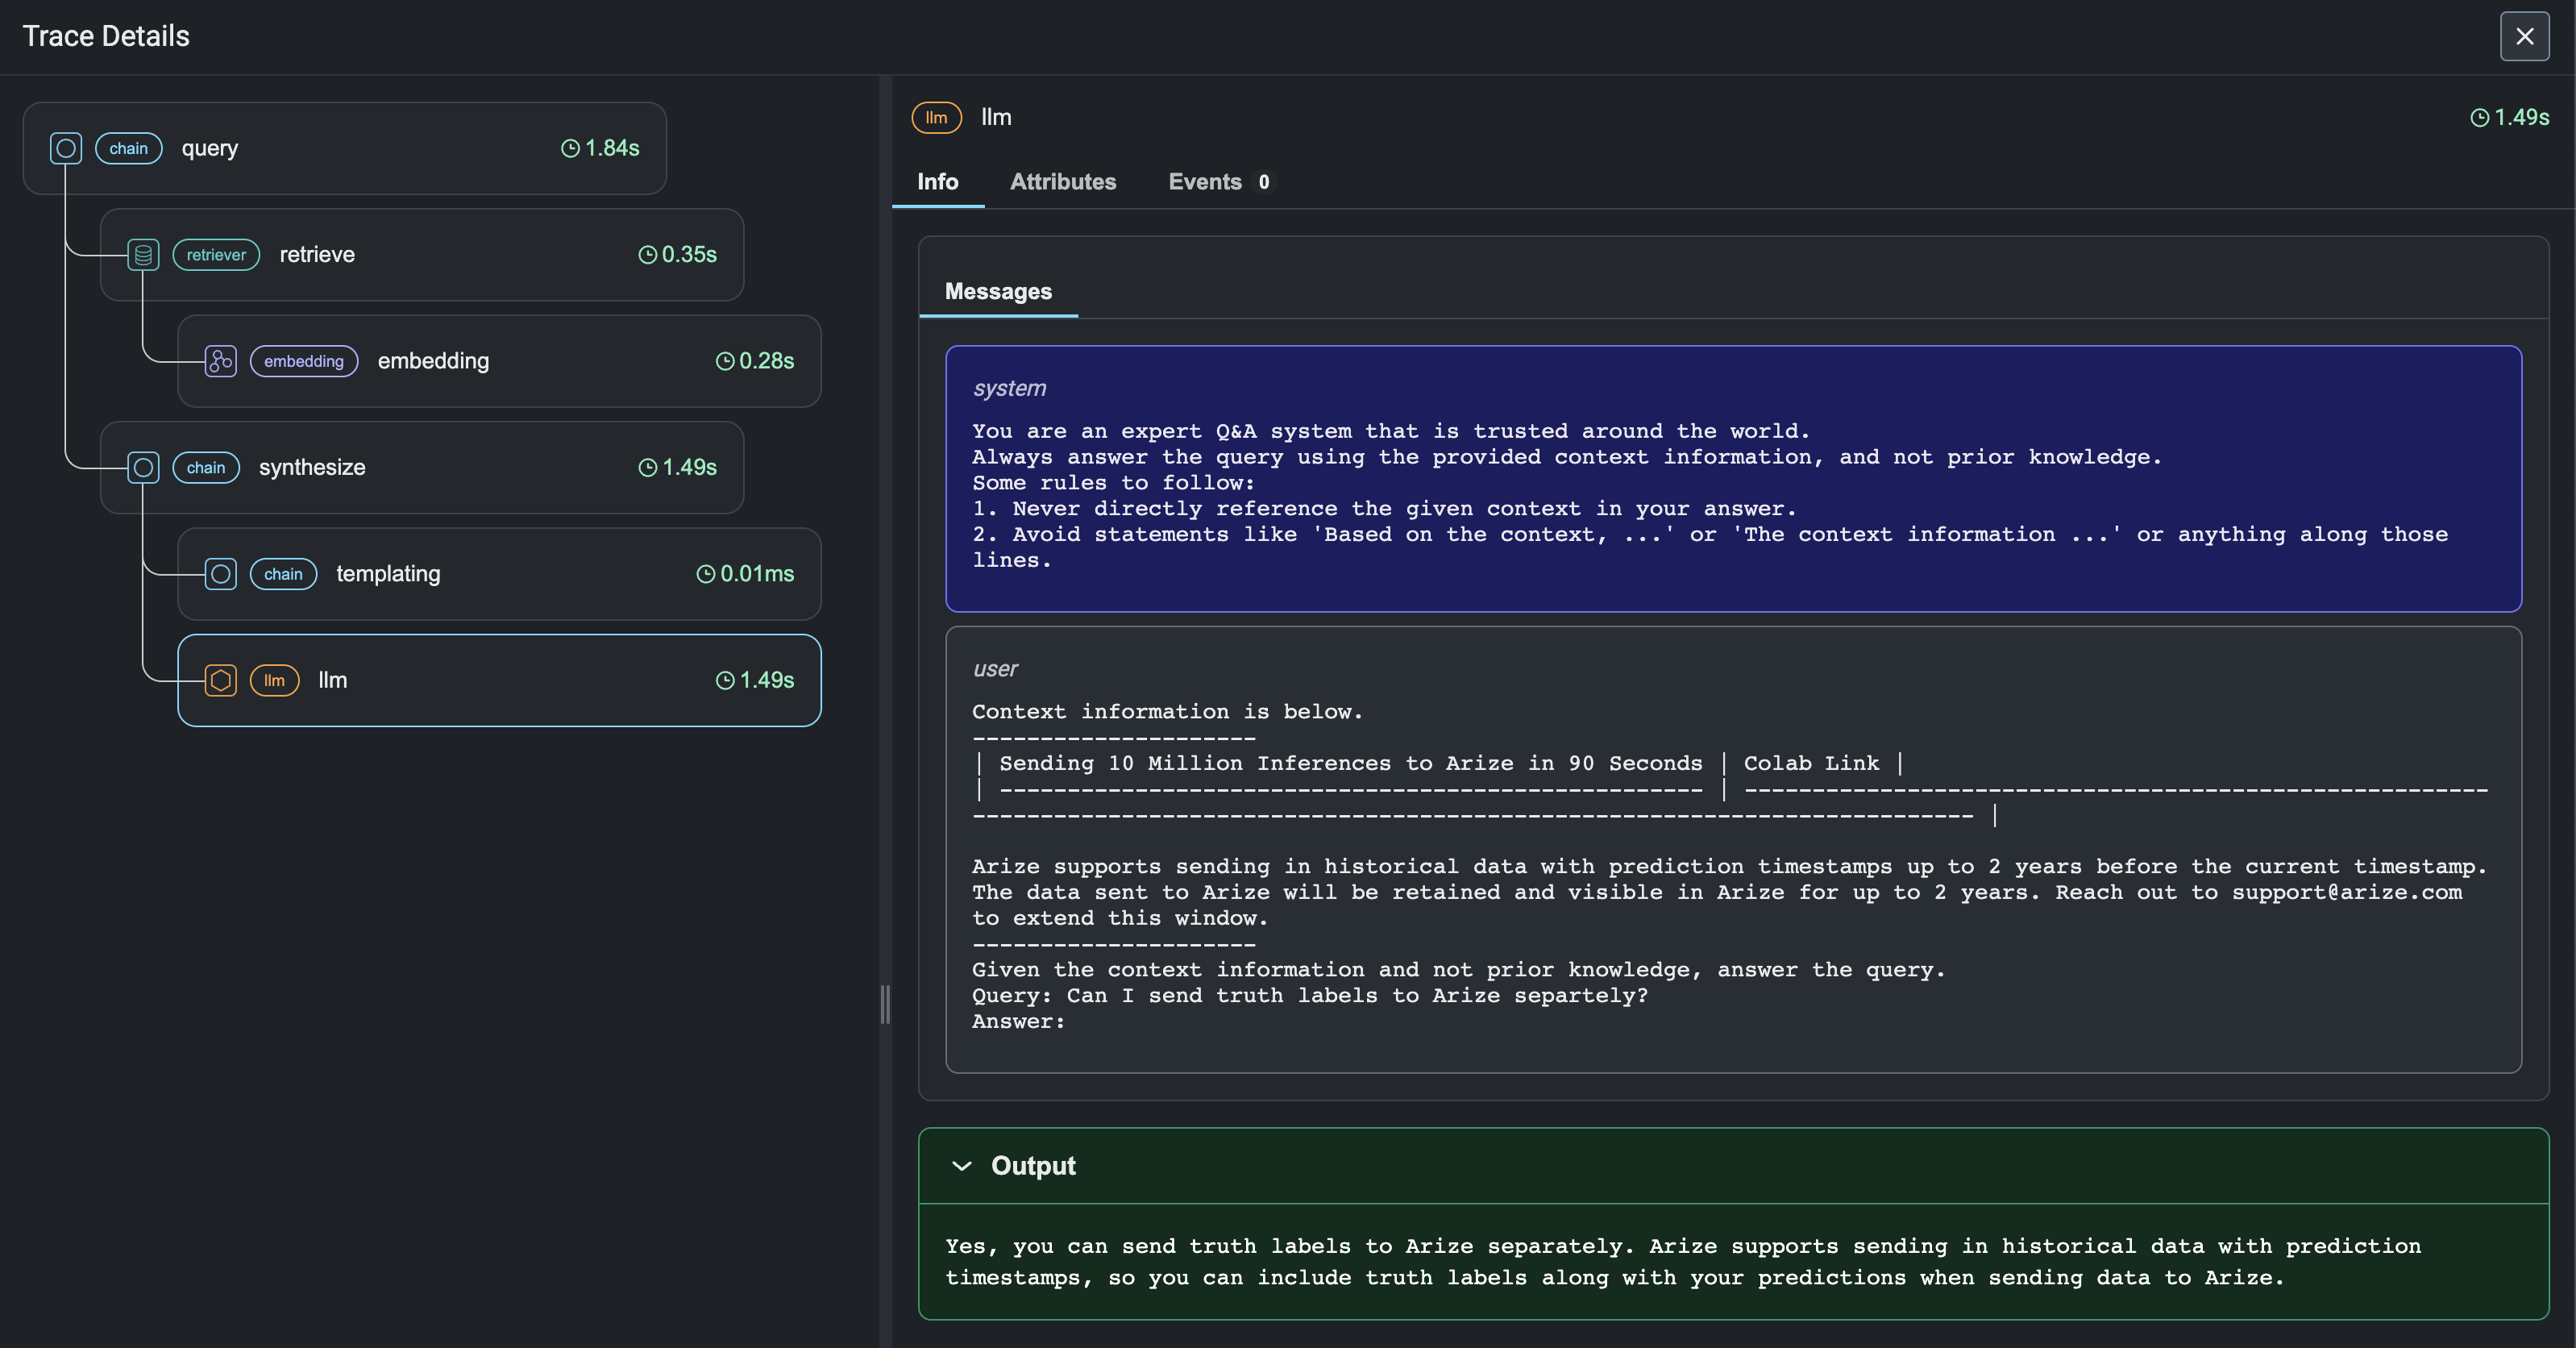This screenshot has height=1348, width=2576.
Task: Click the synthesize chain span icon
Action: [x=143, y=468]
